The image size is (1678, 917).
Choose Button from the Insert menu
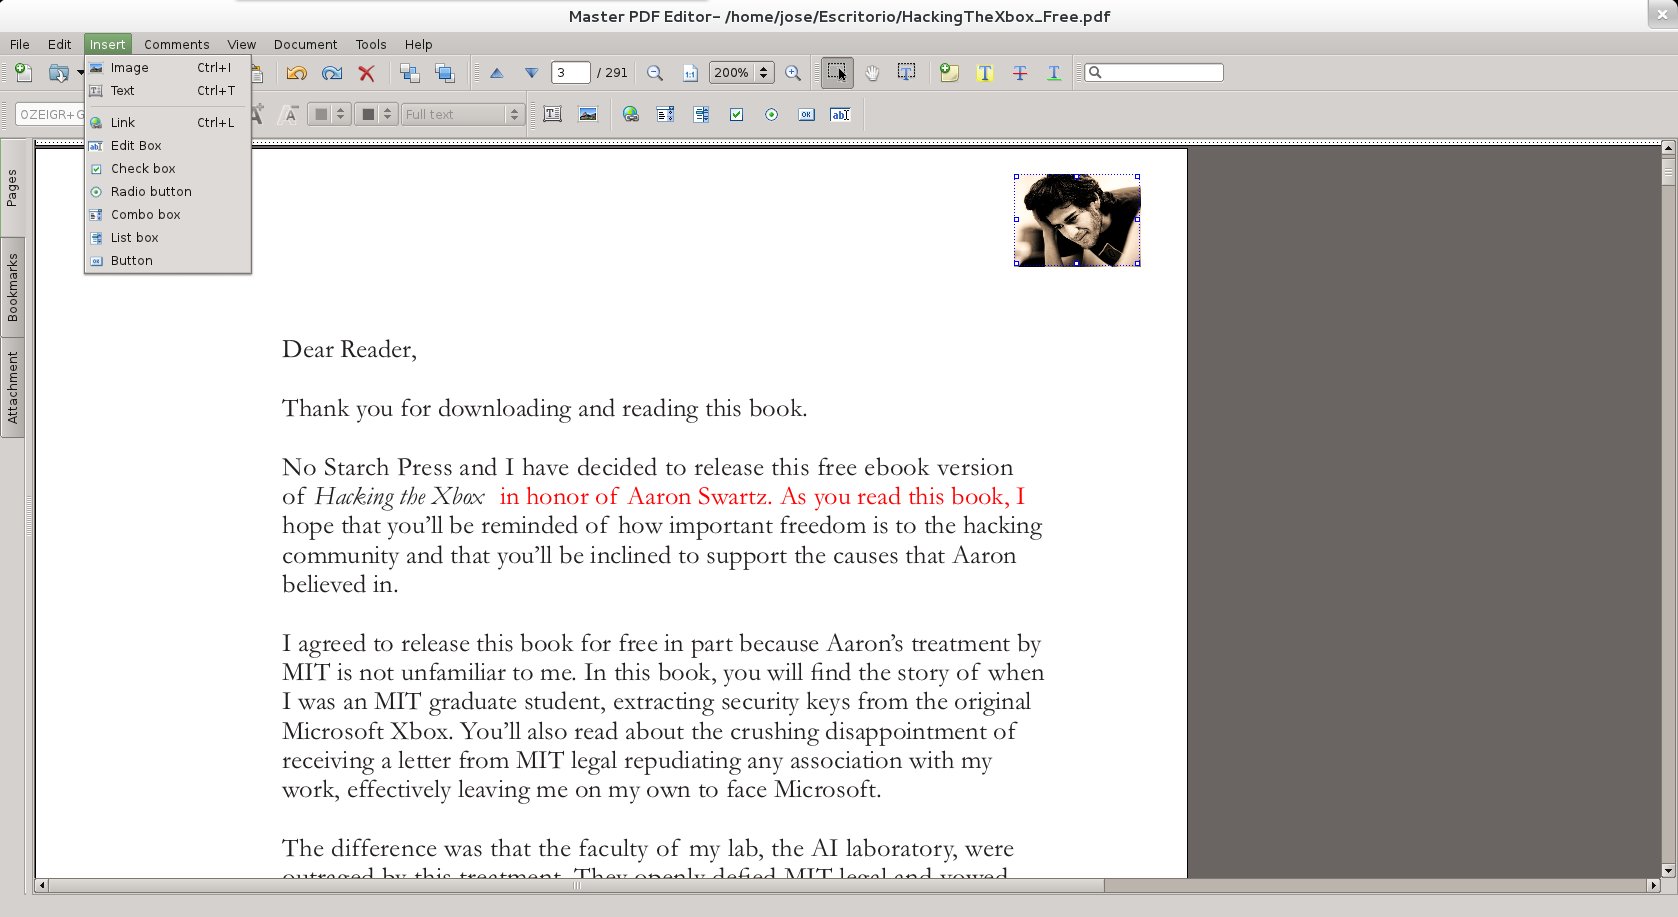tap(167, 261)
